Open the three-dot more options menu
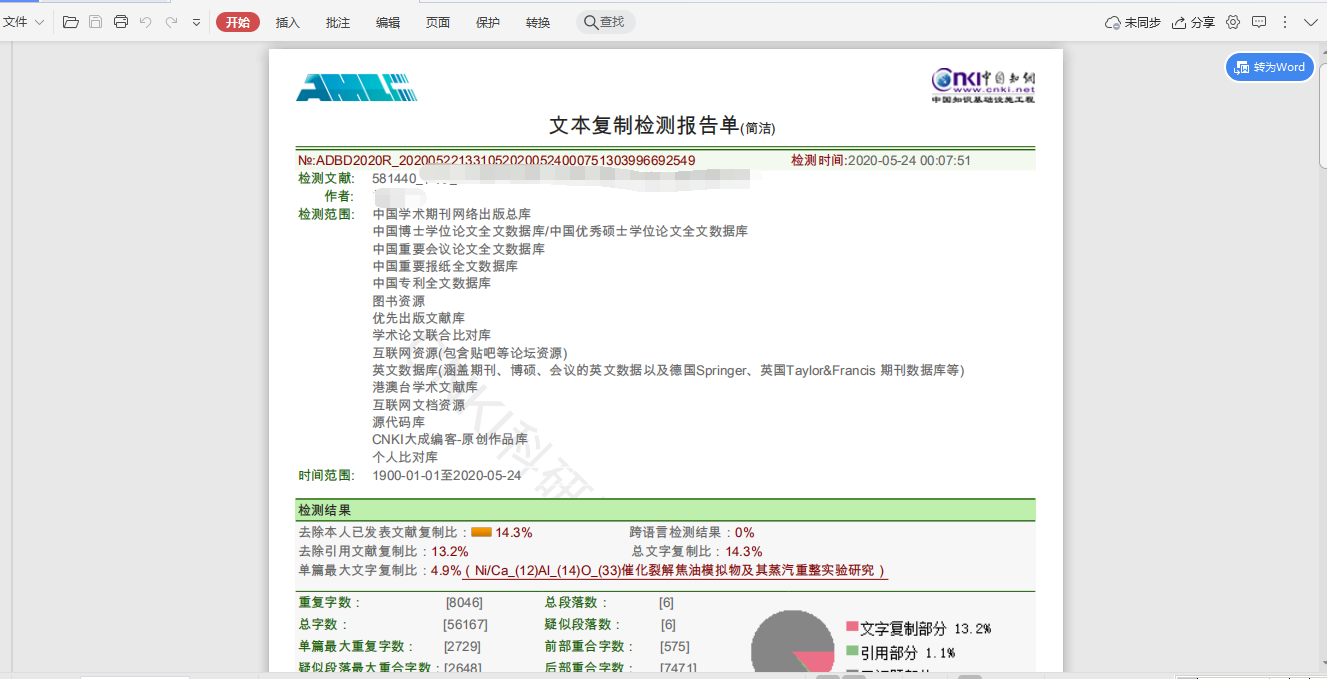Viewport: 1327px width, 679px height. point(1285,22)
